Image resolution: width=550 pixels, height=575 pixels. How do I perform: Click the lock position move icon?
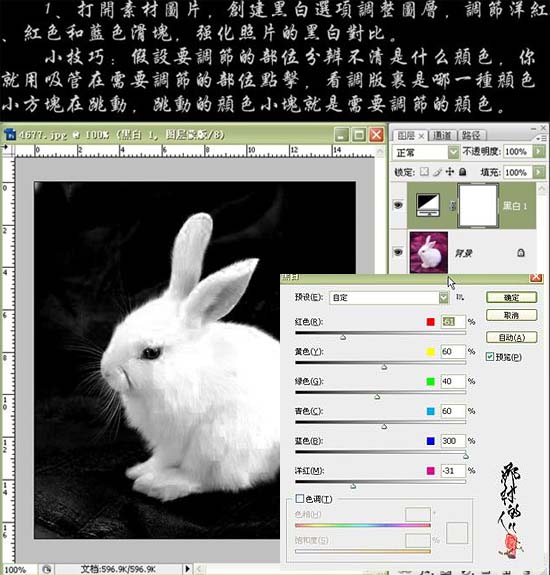pyautogui.click(x=450, y=171)
